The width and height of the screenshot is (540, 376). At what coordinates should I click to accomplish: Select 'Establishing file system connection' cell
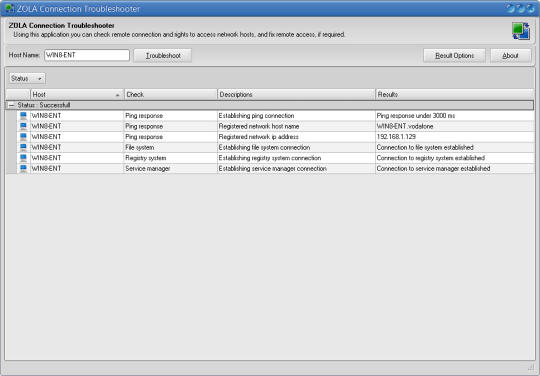point(296,147)
